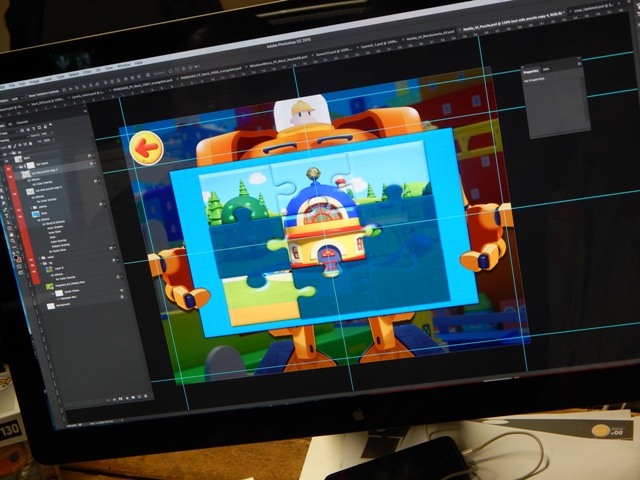Click the add layer mask icon
Image resolution: width=640 pixels, height=480 pixels.
click(120, 399)
